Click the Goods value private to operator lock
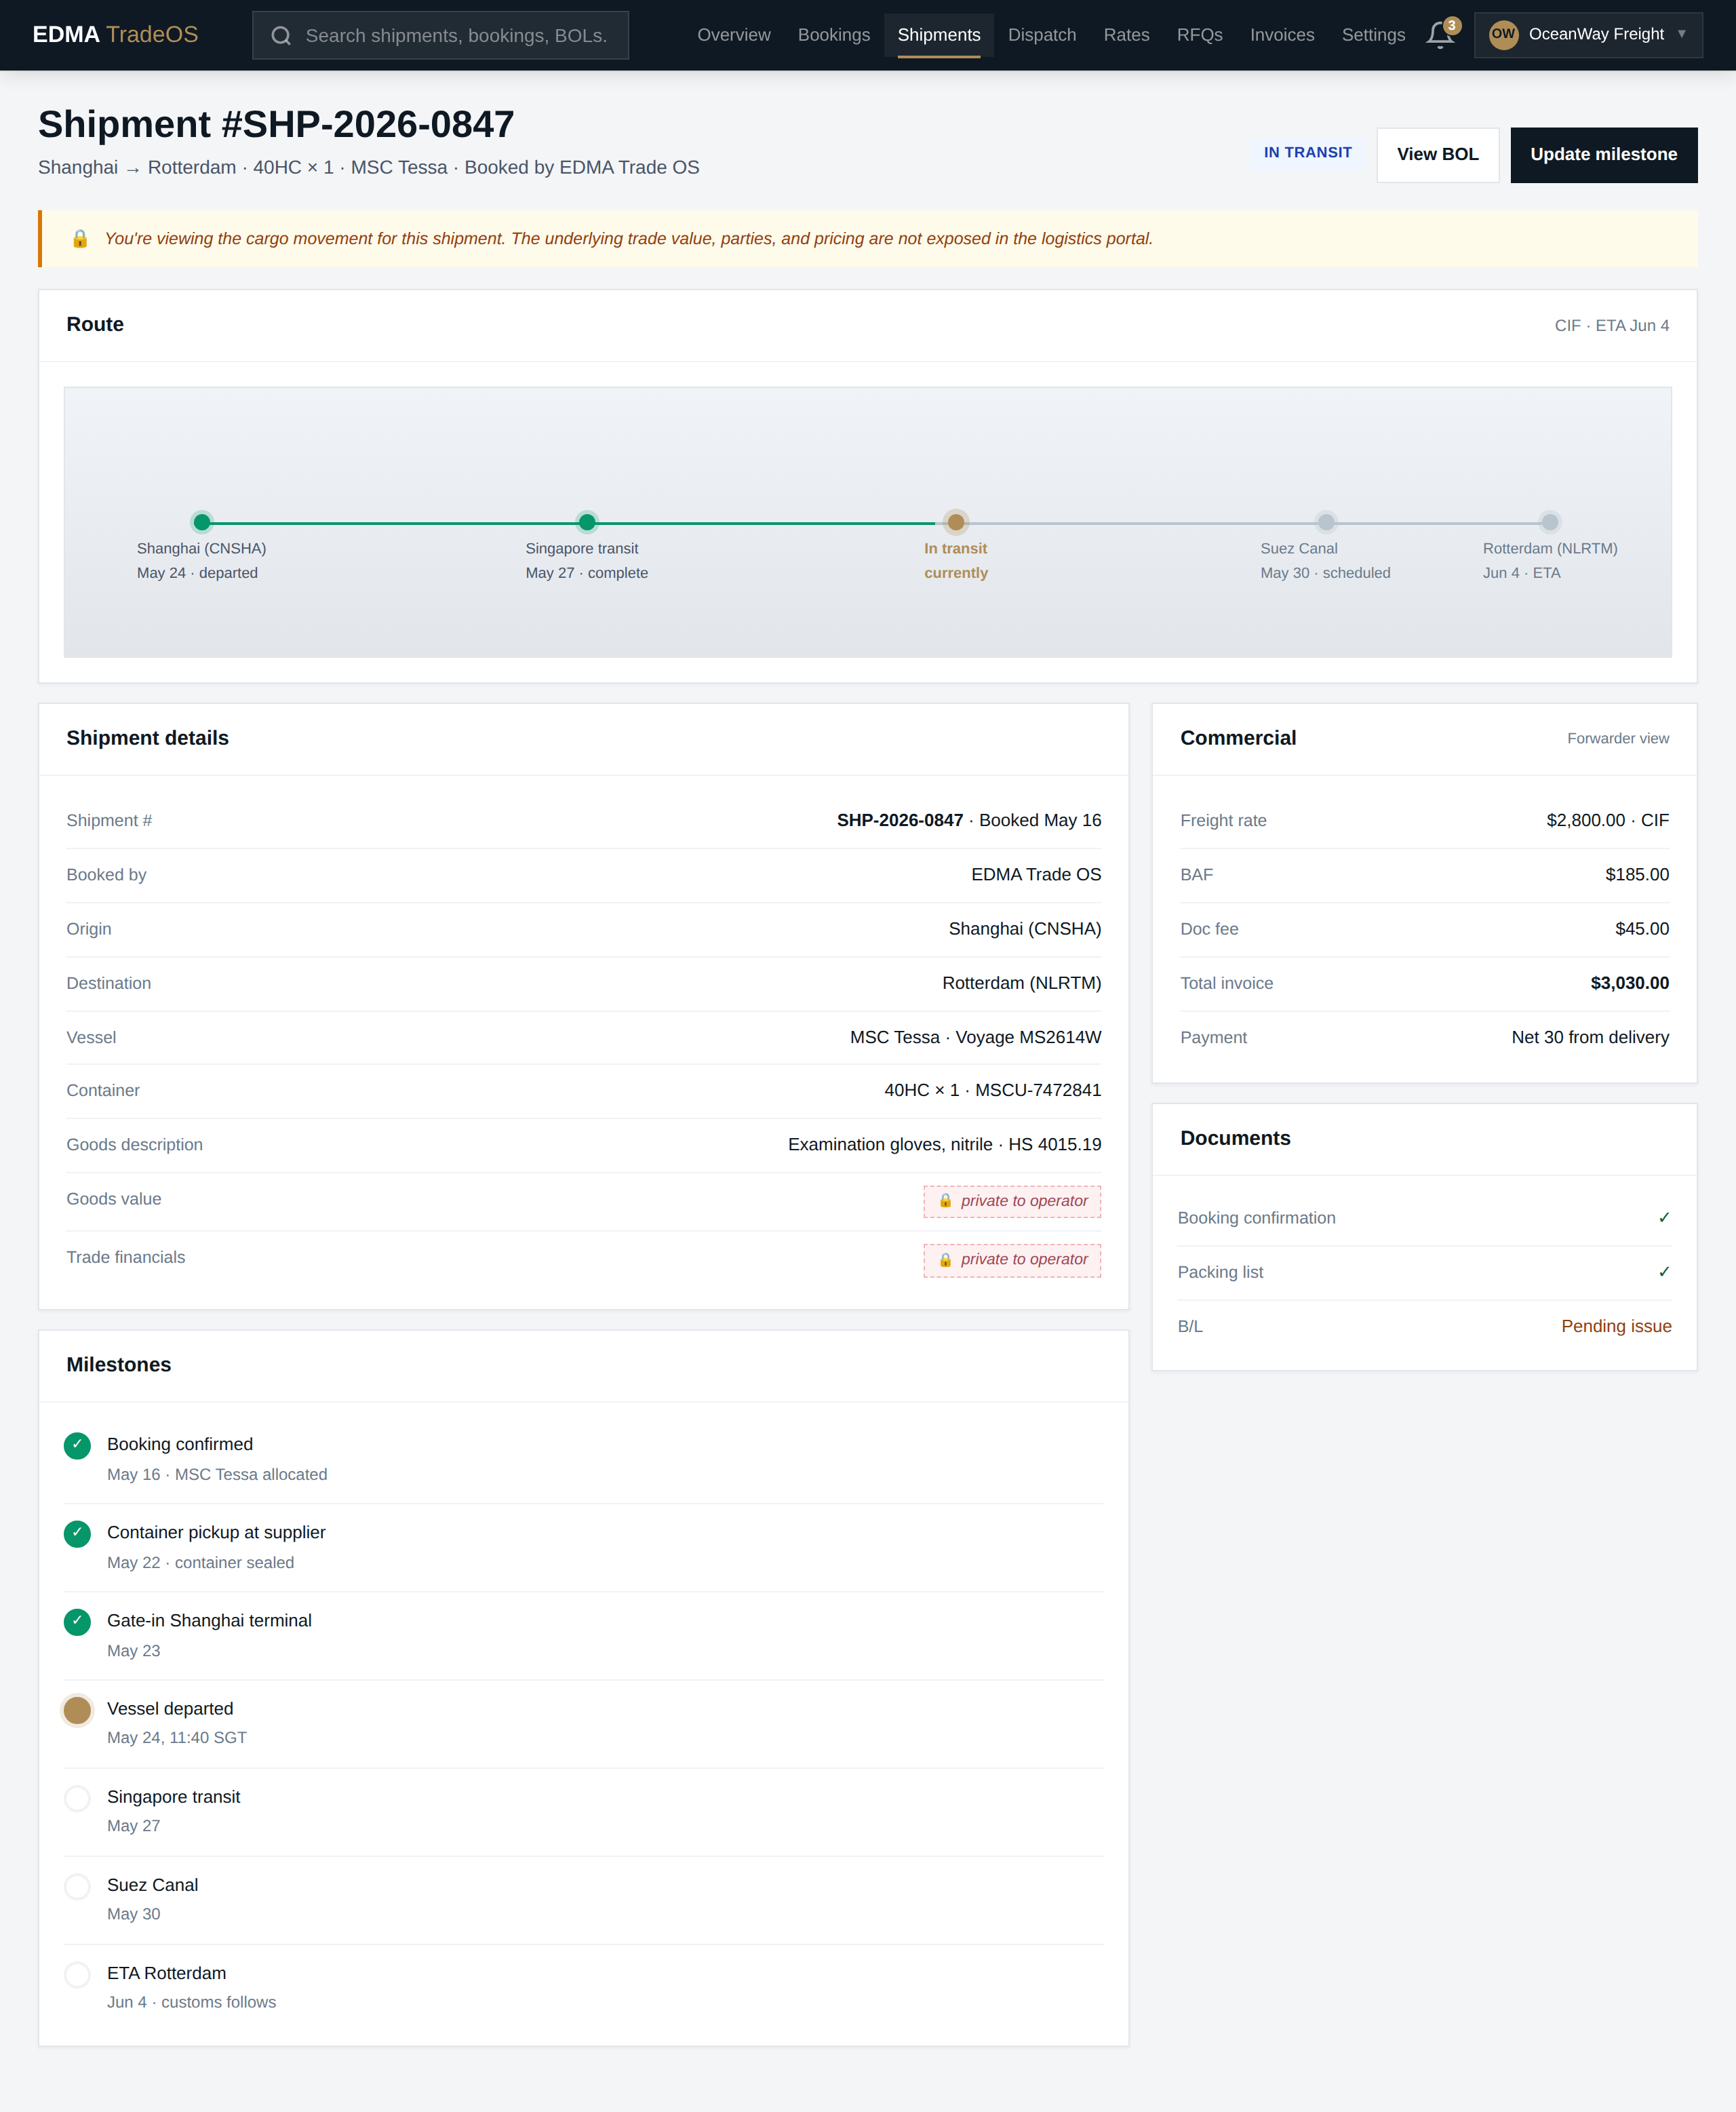This screenshot has width=1736, height=2112. (1011, 1201)
